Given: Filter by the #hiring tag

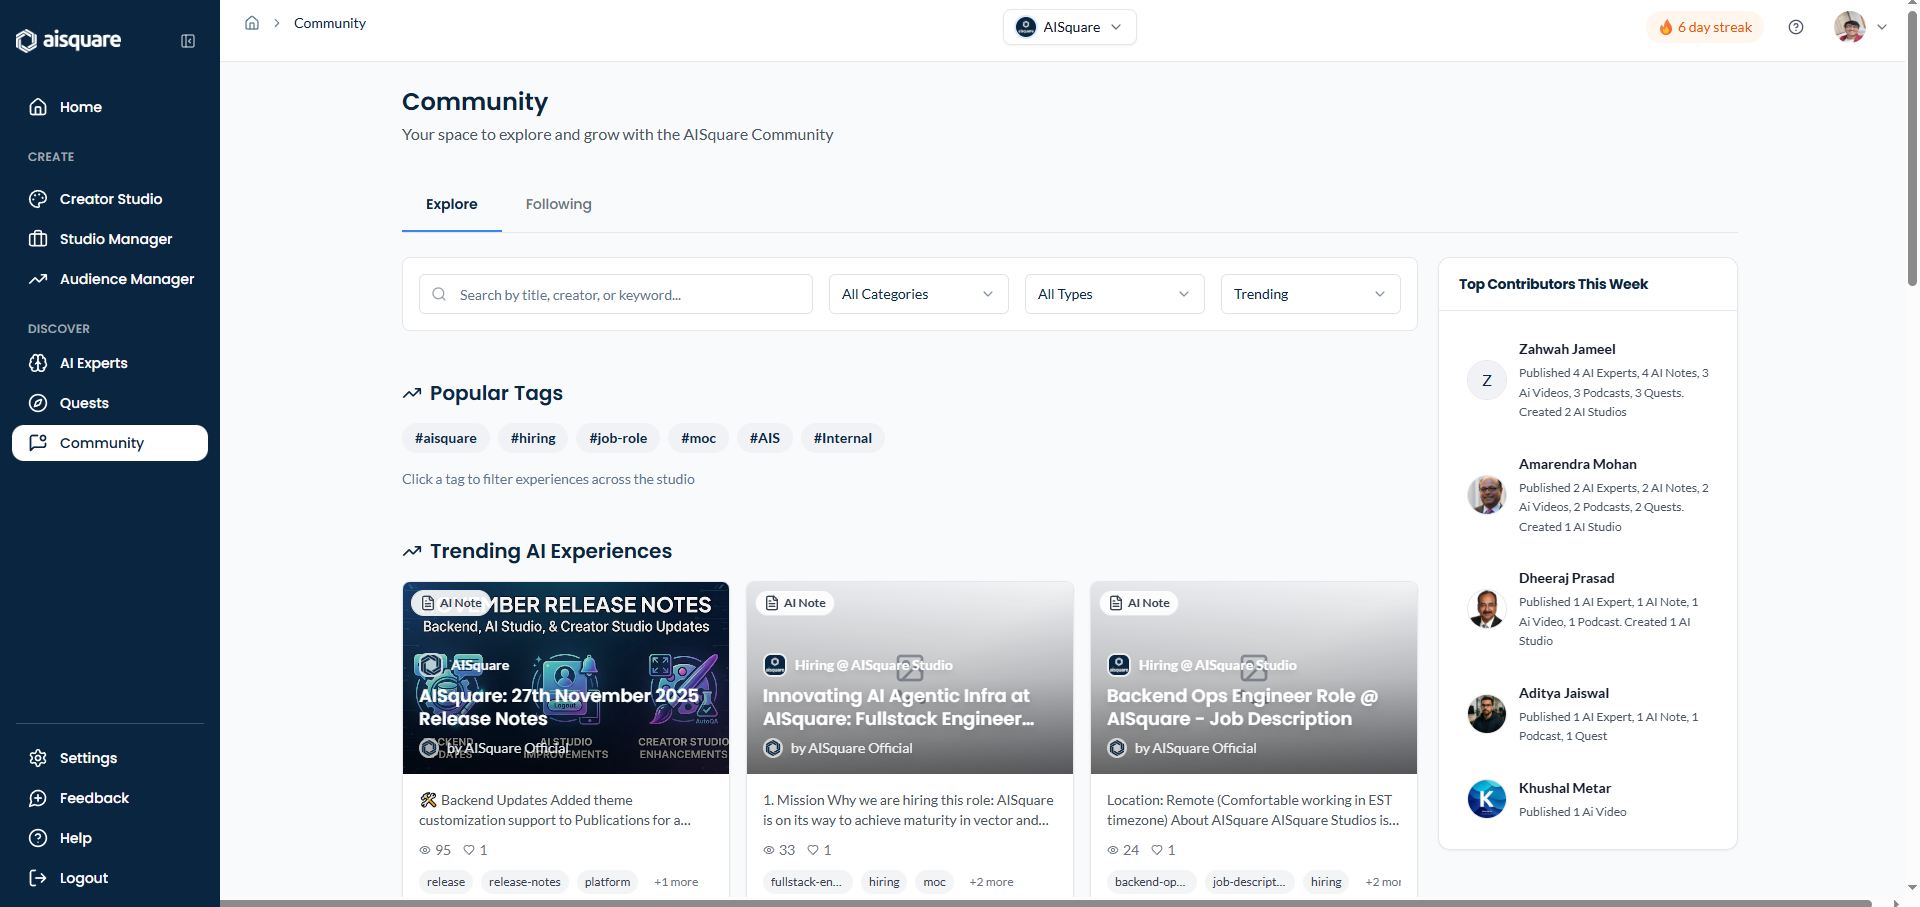Looking at the screenshot, I should click(x=533, y=438).
